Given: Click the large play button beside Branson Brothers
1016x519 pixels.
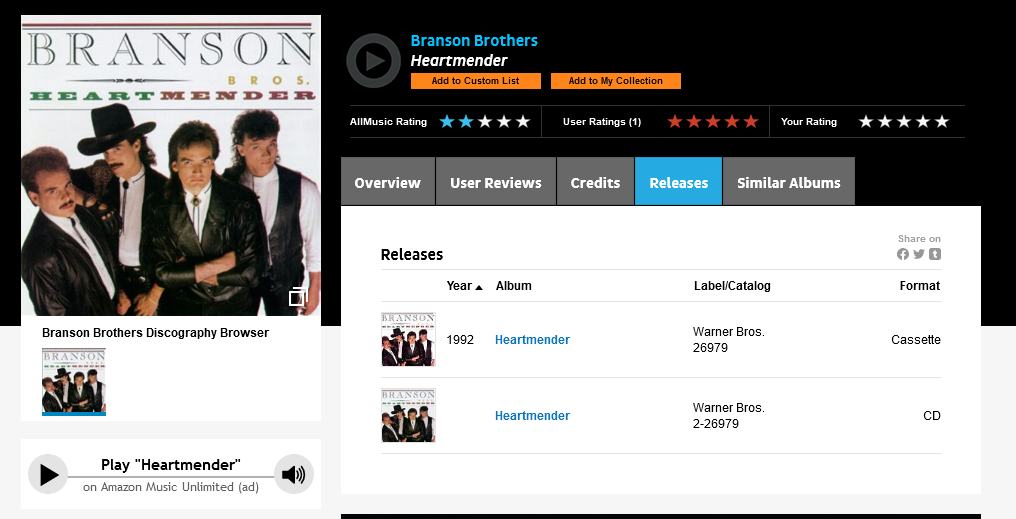Looking at the screenshot, I should pyautogui.click(x=373, y=61).
